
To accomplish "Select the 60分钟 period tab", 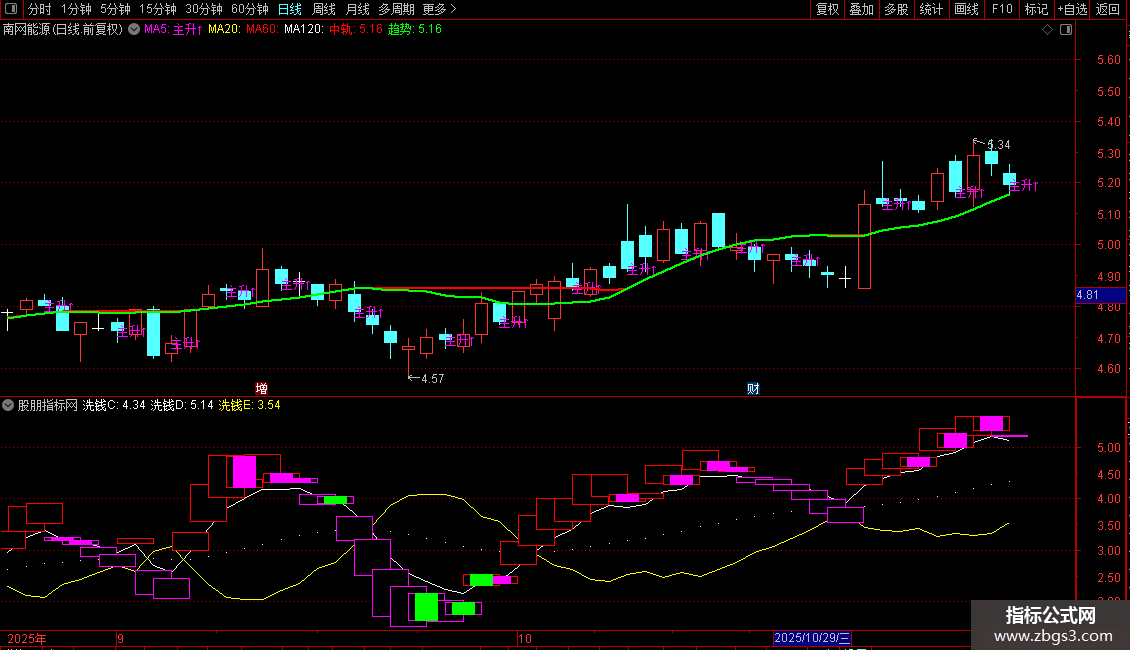I will 249,9.
